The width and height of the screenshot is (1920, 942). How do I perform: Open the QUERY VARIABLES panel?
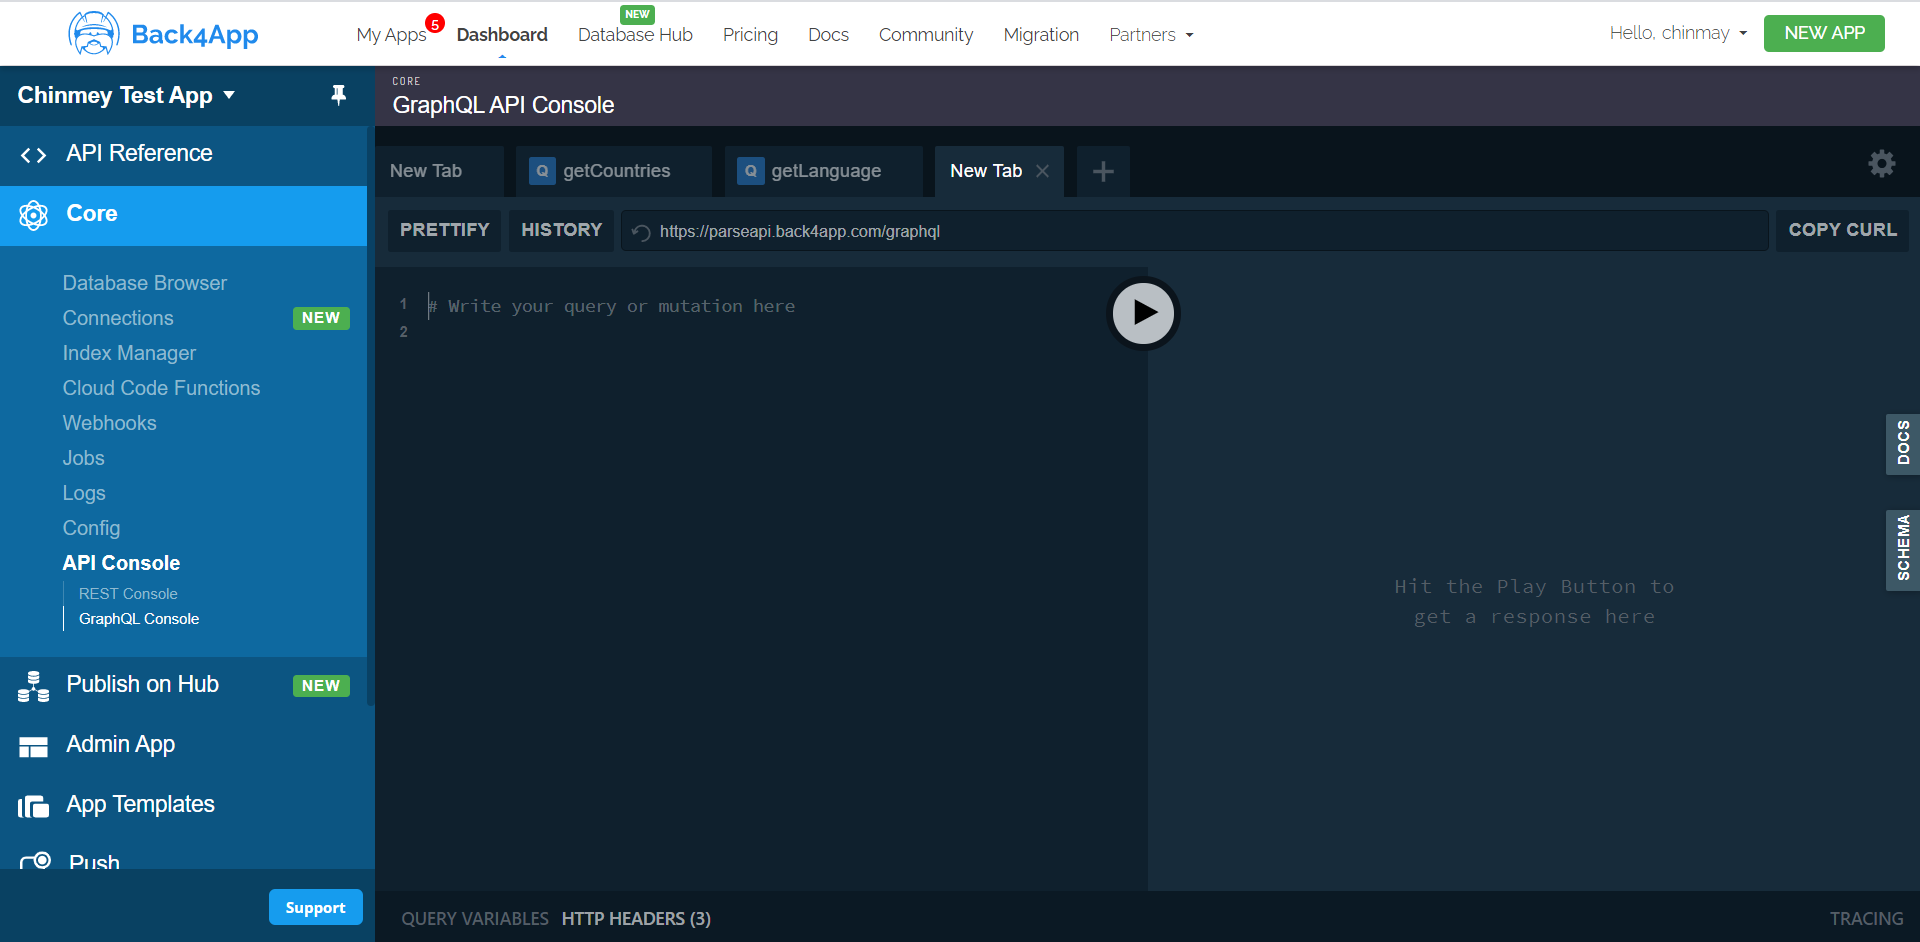[x=475, y=919]
